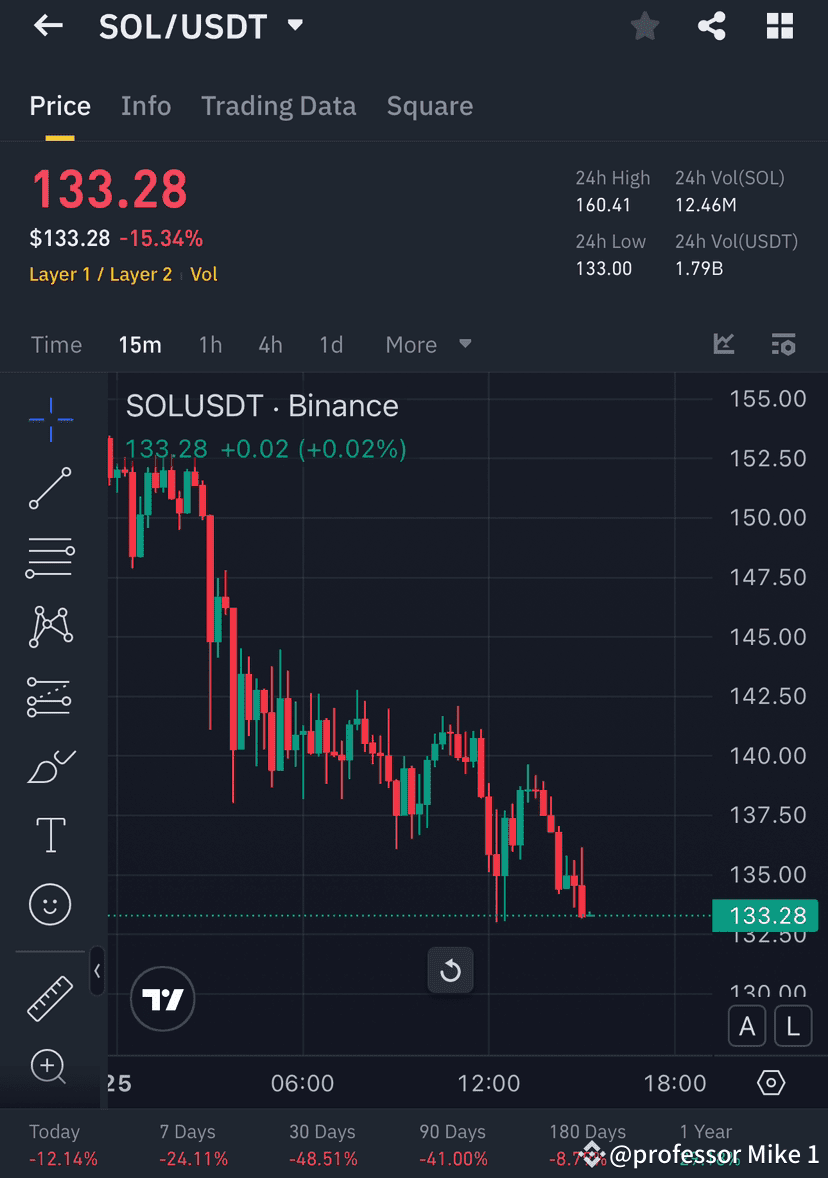828x1178 pixels.
Task: Toggle logarithmic scale with the L button
Action: click(x=793, y=1026)
